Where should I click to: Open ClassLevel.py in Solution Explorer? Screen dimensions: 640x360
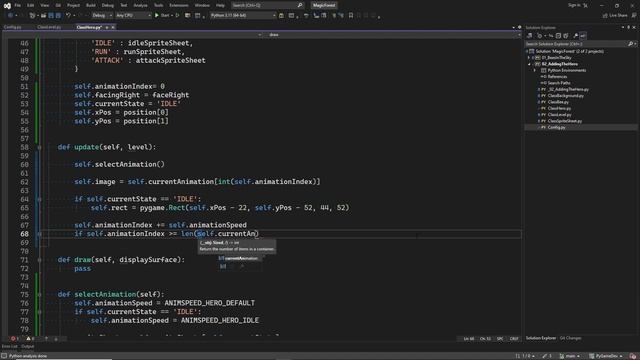click(559, 115)
